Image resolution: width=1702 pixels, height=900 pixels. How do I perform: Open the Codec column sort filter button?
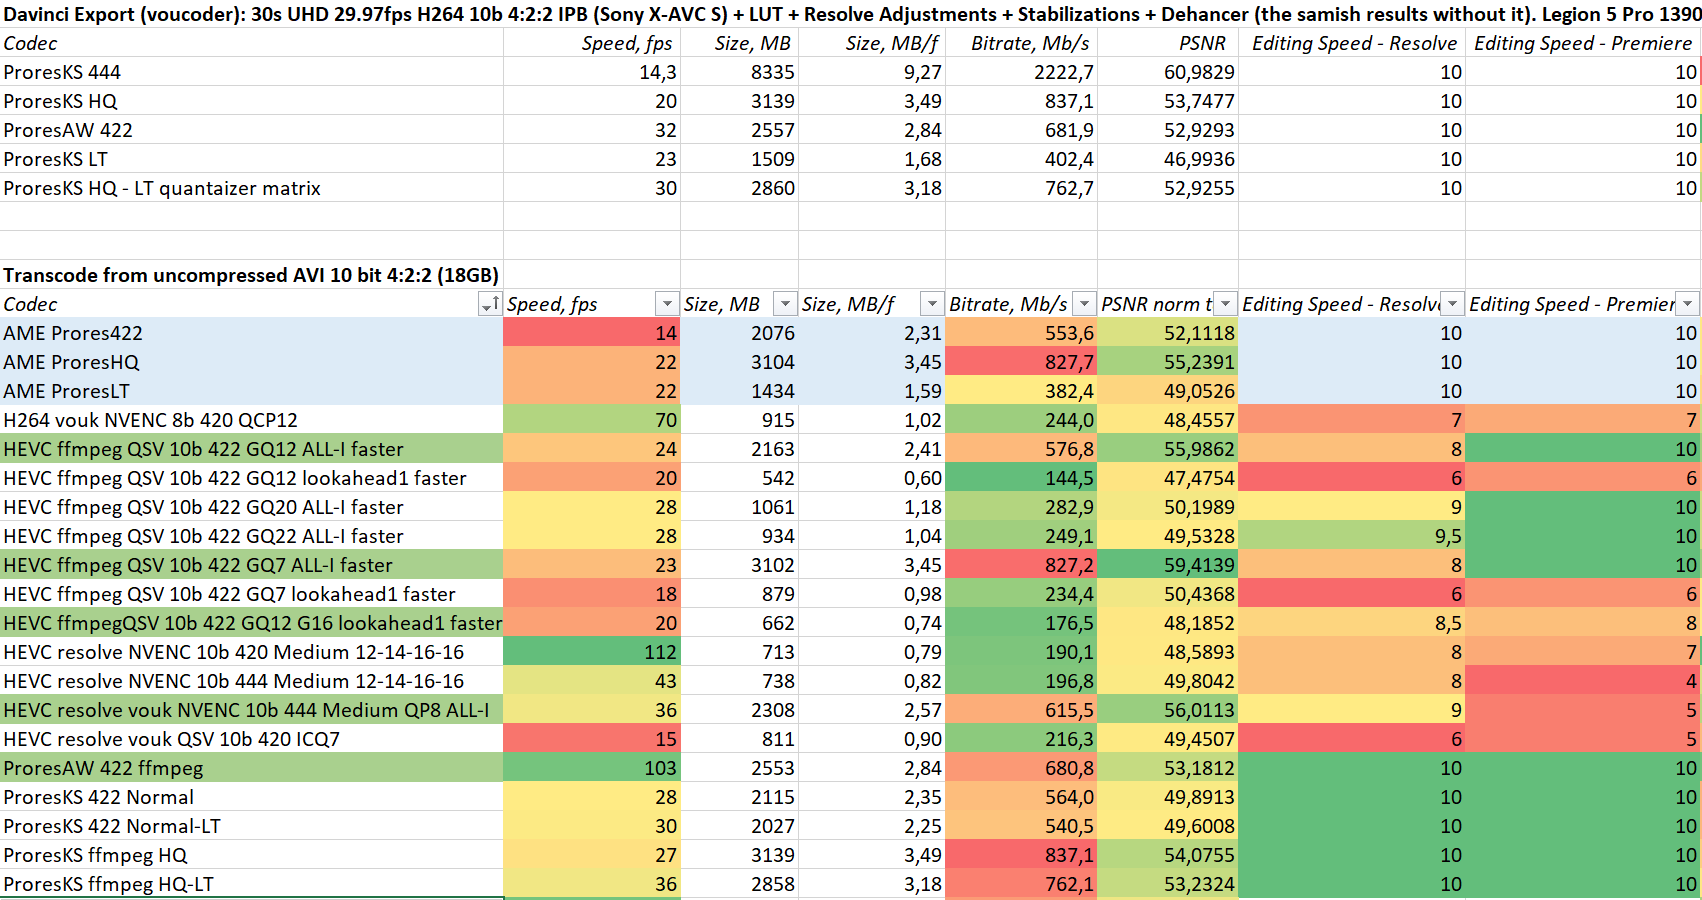489,304
